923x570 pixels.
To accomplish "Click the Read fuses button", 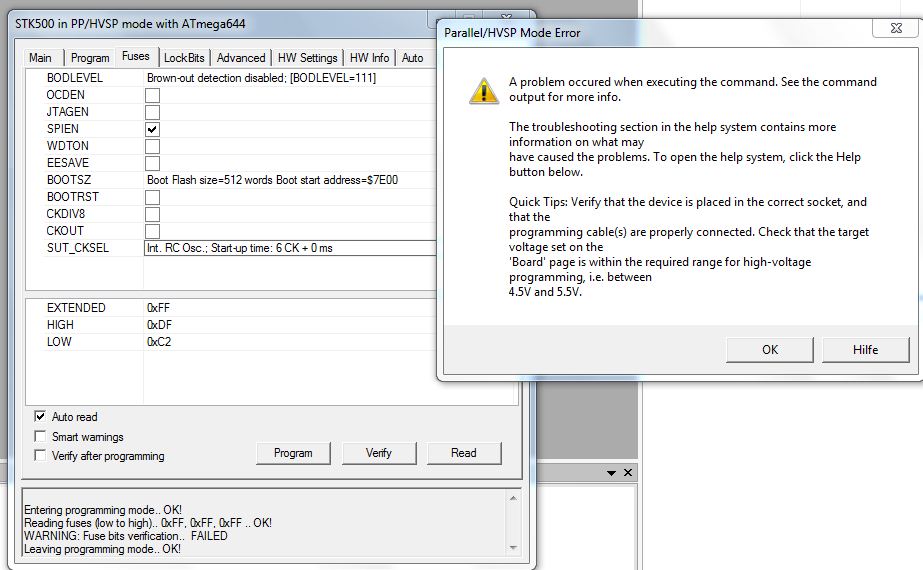I will tap(464, 453).
